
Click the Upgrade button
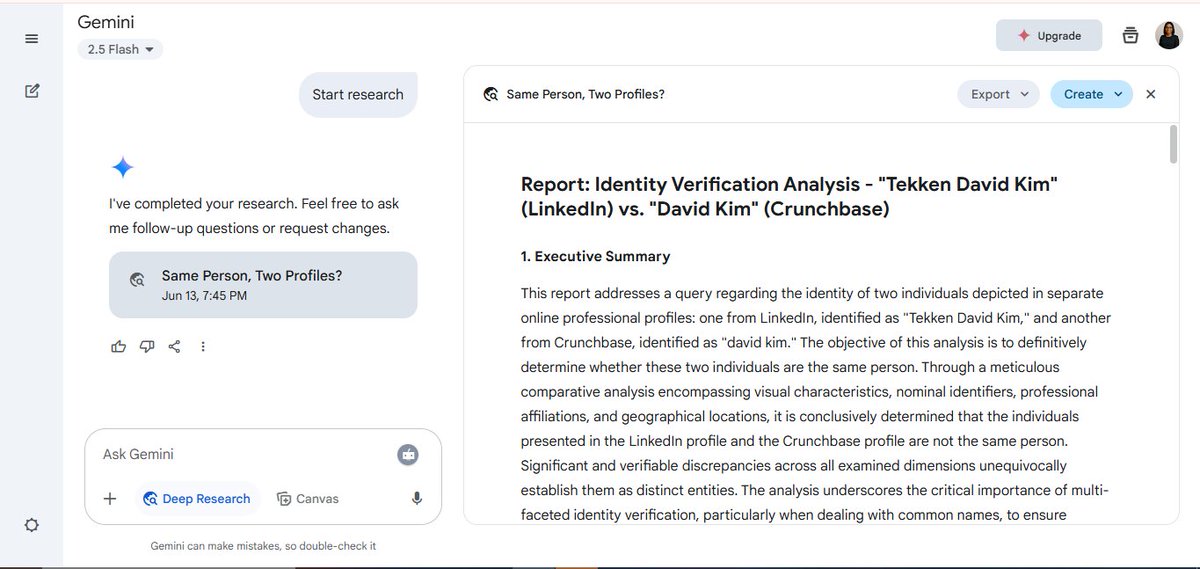coord(1049,35)
